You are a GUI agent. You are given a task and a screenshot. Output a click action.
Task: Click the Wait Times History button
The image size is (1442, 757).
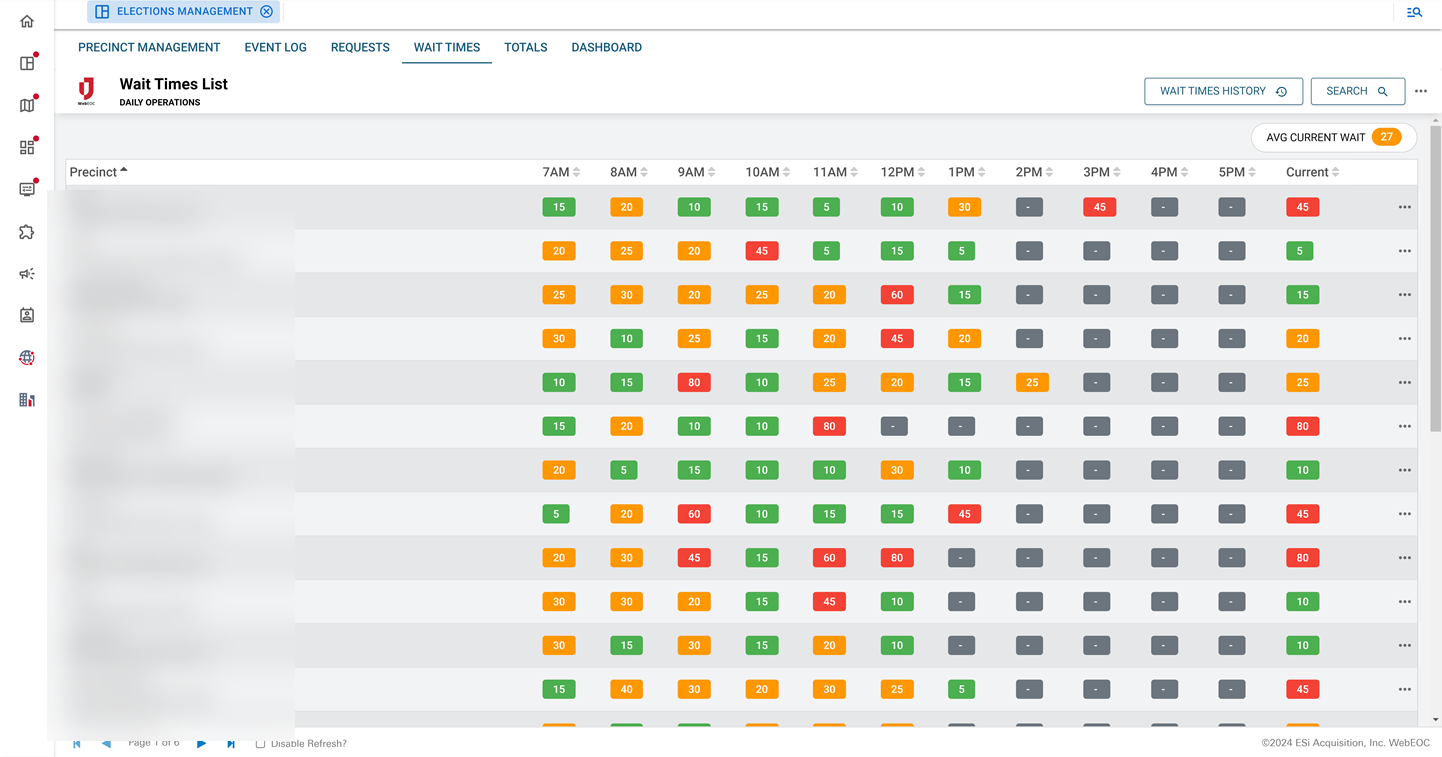(x=1223, y=91)
